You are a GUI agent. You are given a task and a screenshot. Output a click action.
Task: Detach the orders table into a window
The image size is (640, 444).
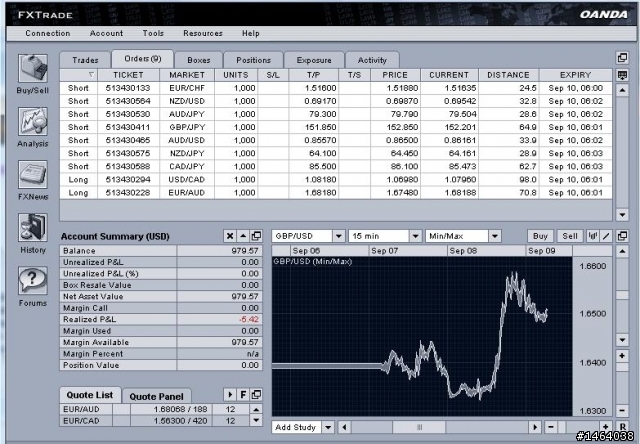pos(622,58)
